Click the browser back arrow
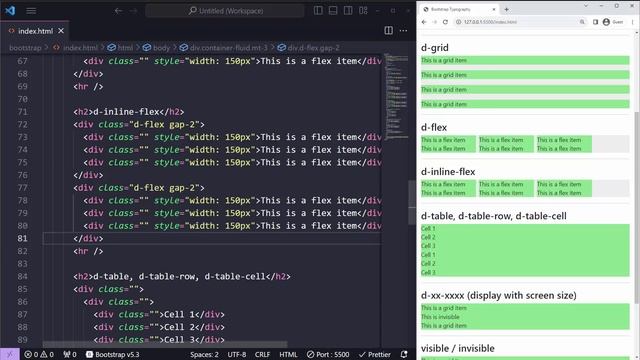 click(424, 22)
